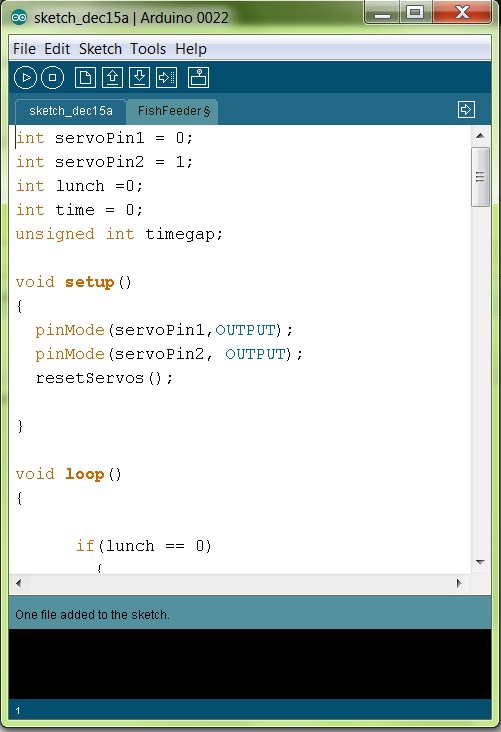Click the vertical scrollbar up arrow
501x732 pixels.
point(480,136)
